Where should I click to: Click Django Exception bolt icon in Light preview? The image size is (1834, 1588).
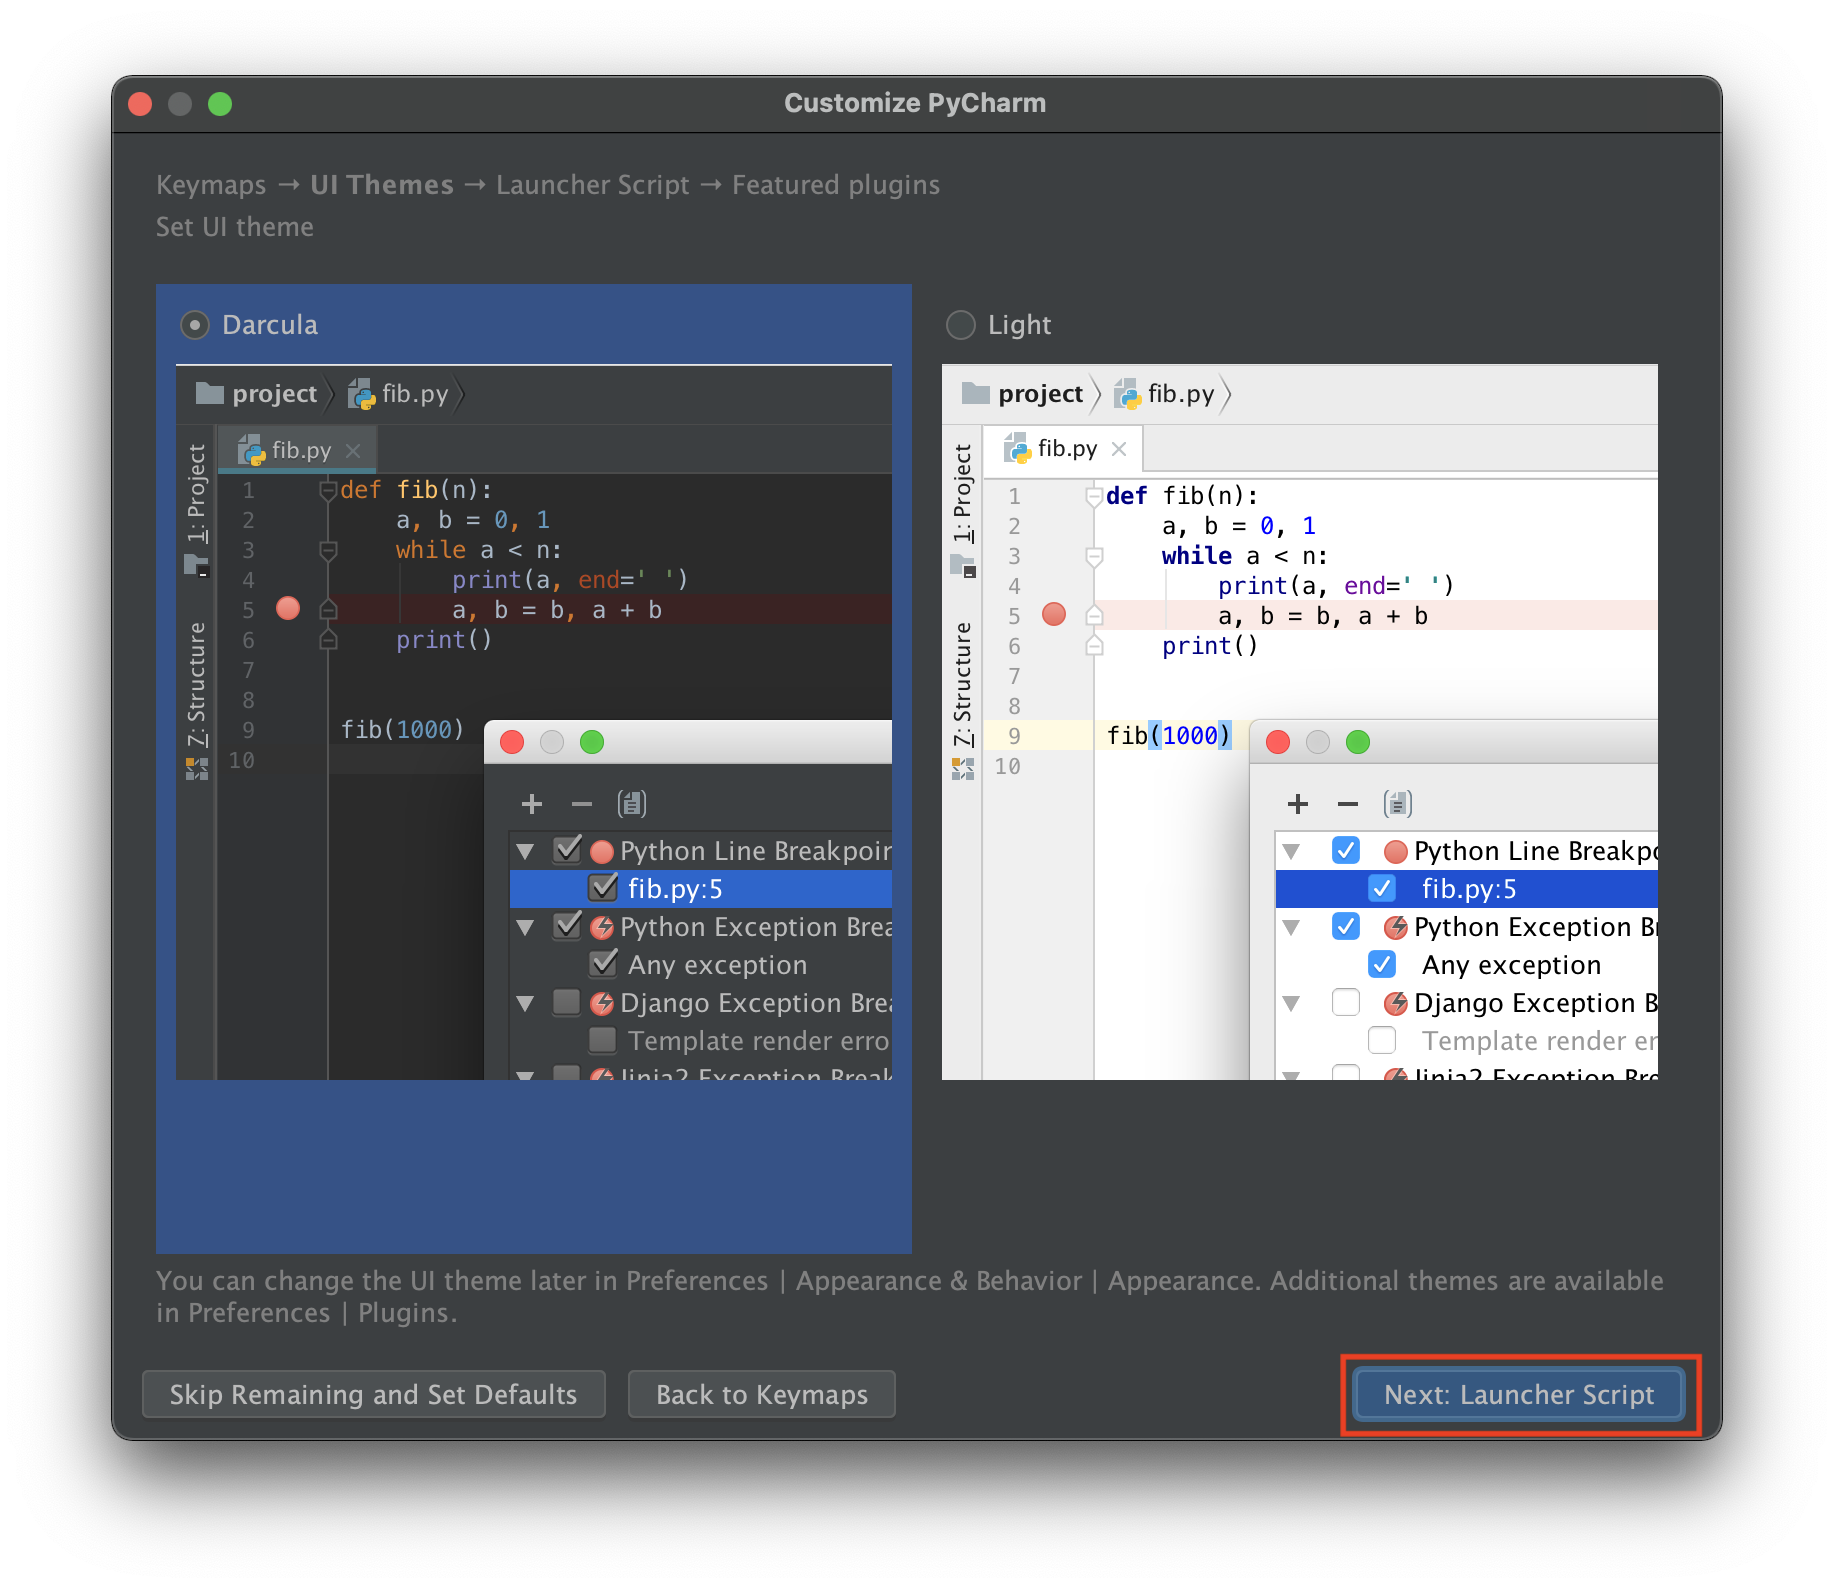(1396, 1003)
